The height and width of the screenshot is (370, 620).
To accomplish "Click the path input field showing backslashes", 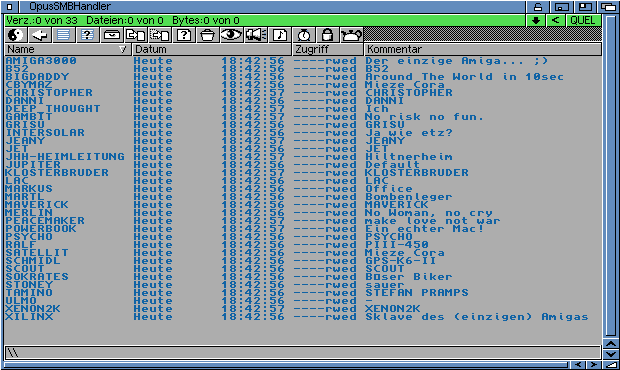I will [303, 353].
